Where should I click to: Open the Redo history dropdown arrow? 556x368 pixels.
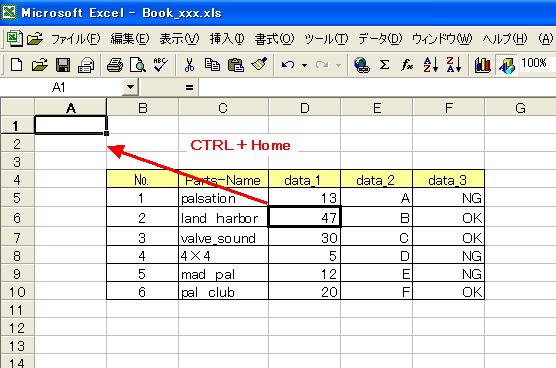pos(338,65)
